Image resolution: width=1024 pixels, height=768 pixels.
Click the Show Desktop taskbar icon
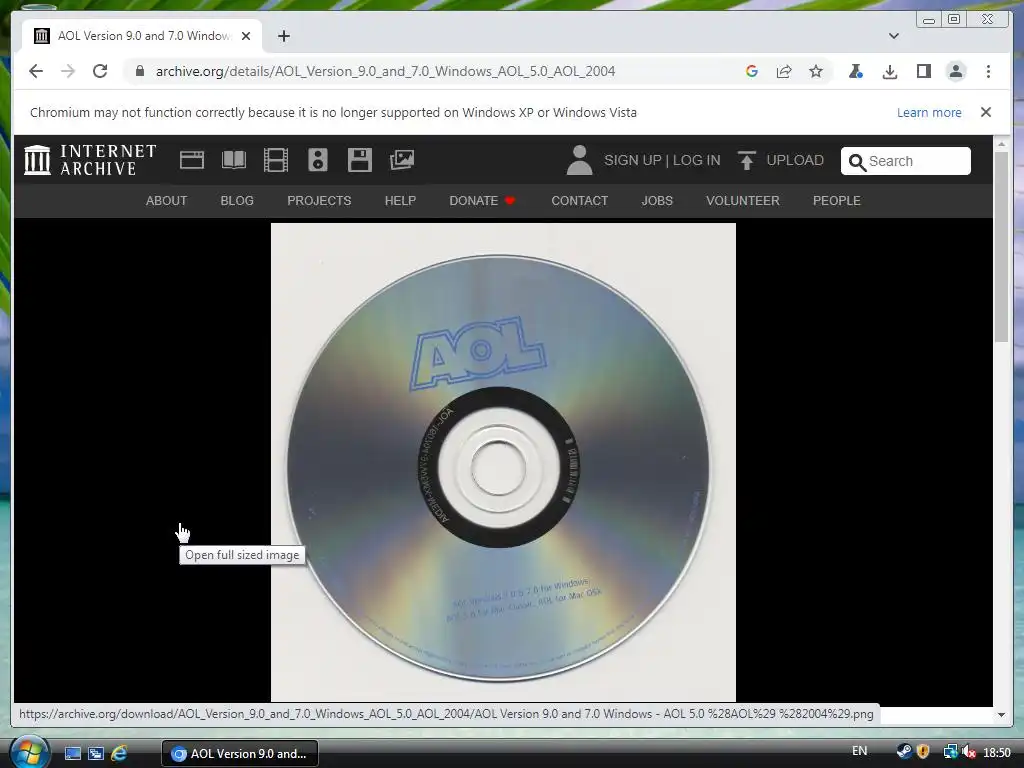tap(72, 754)
